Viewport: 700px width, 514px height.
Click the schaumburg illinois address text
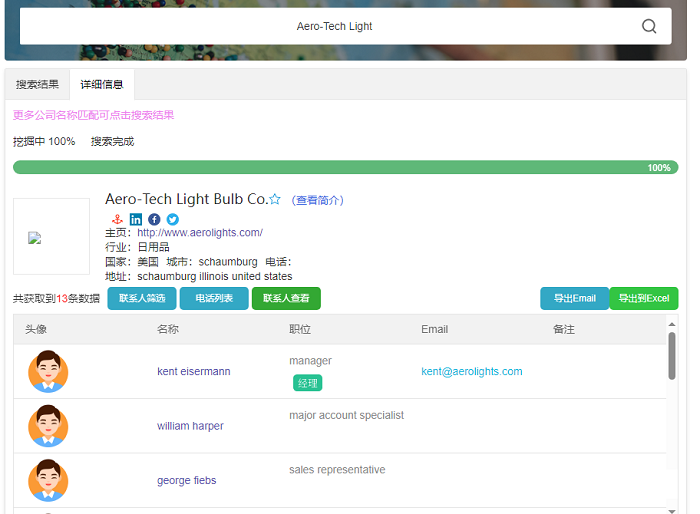(215, 276)
